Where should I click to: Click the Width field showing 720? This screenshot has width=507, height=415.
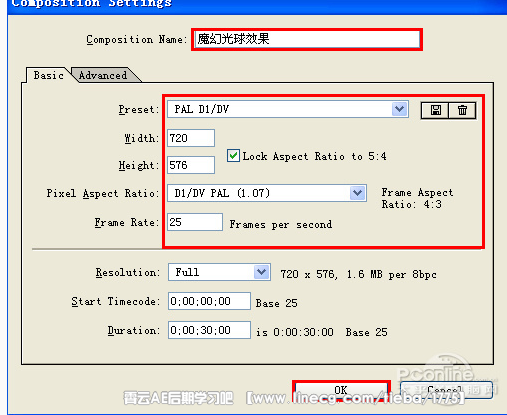point(191,138)
